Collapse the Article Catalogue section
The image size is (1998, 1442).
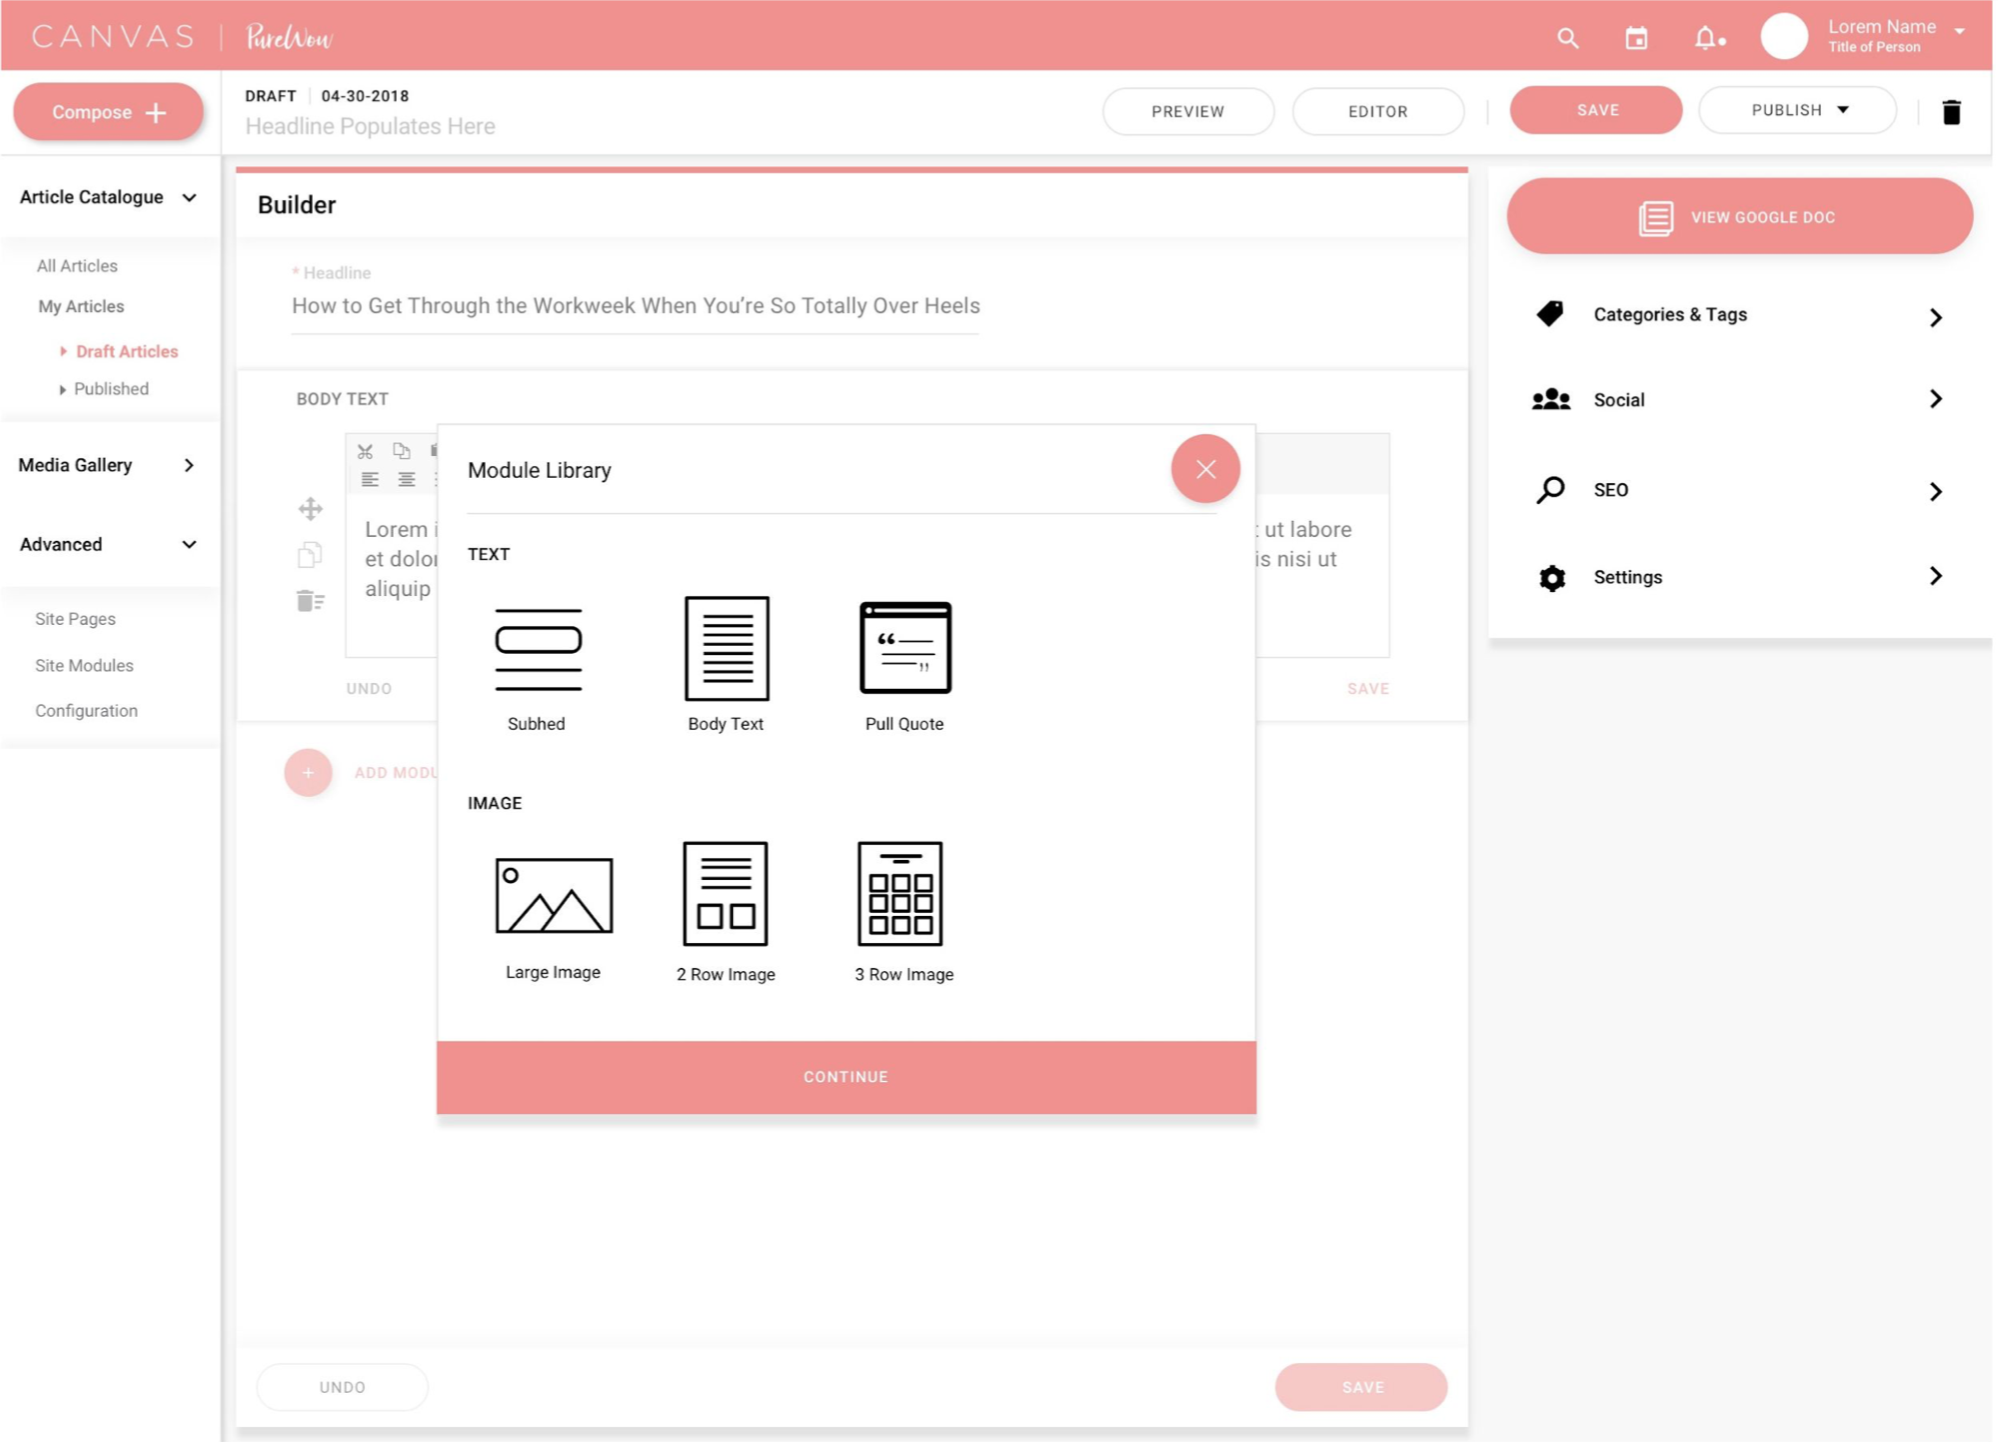[190, 197]
